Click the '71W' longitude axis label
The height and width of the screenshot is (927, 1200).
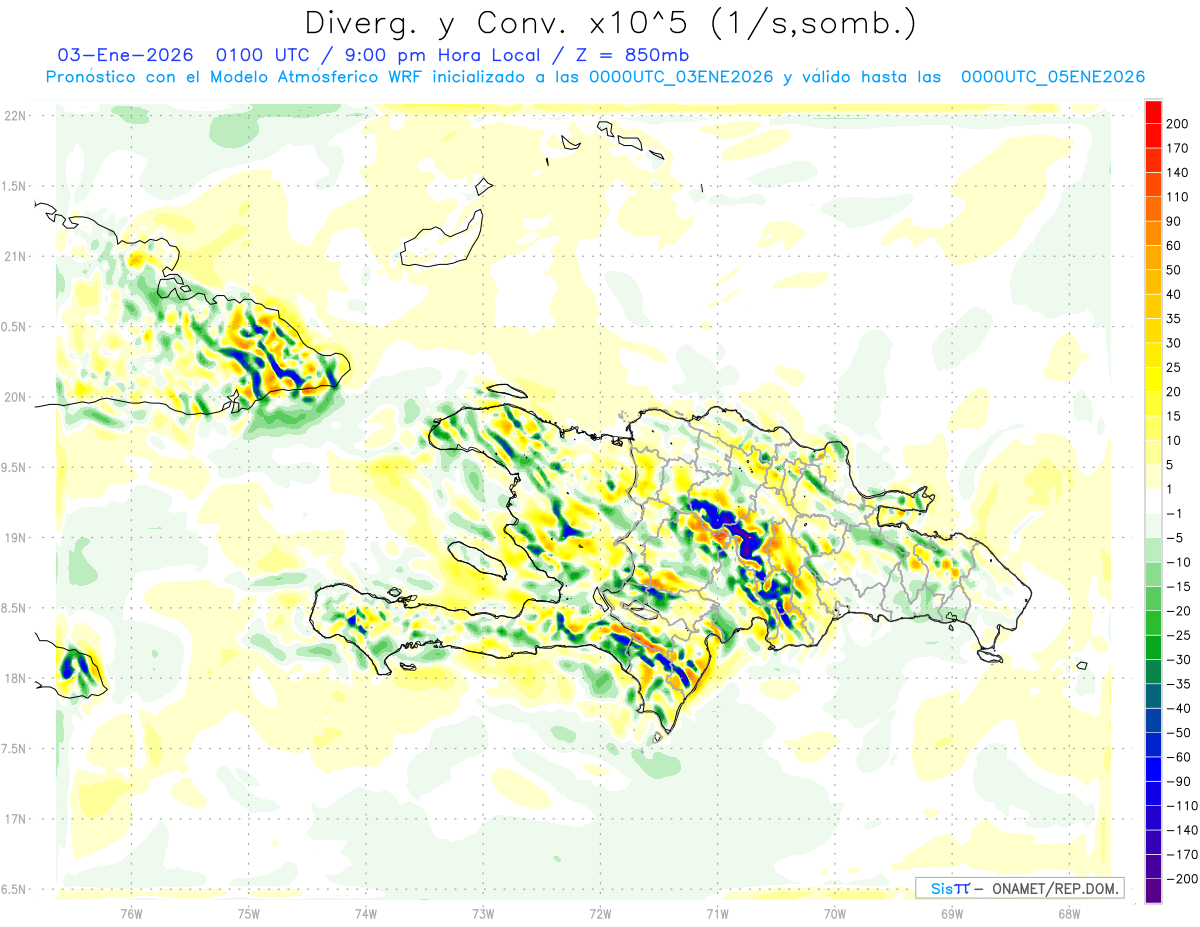[x=717, y=913]
